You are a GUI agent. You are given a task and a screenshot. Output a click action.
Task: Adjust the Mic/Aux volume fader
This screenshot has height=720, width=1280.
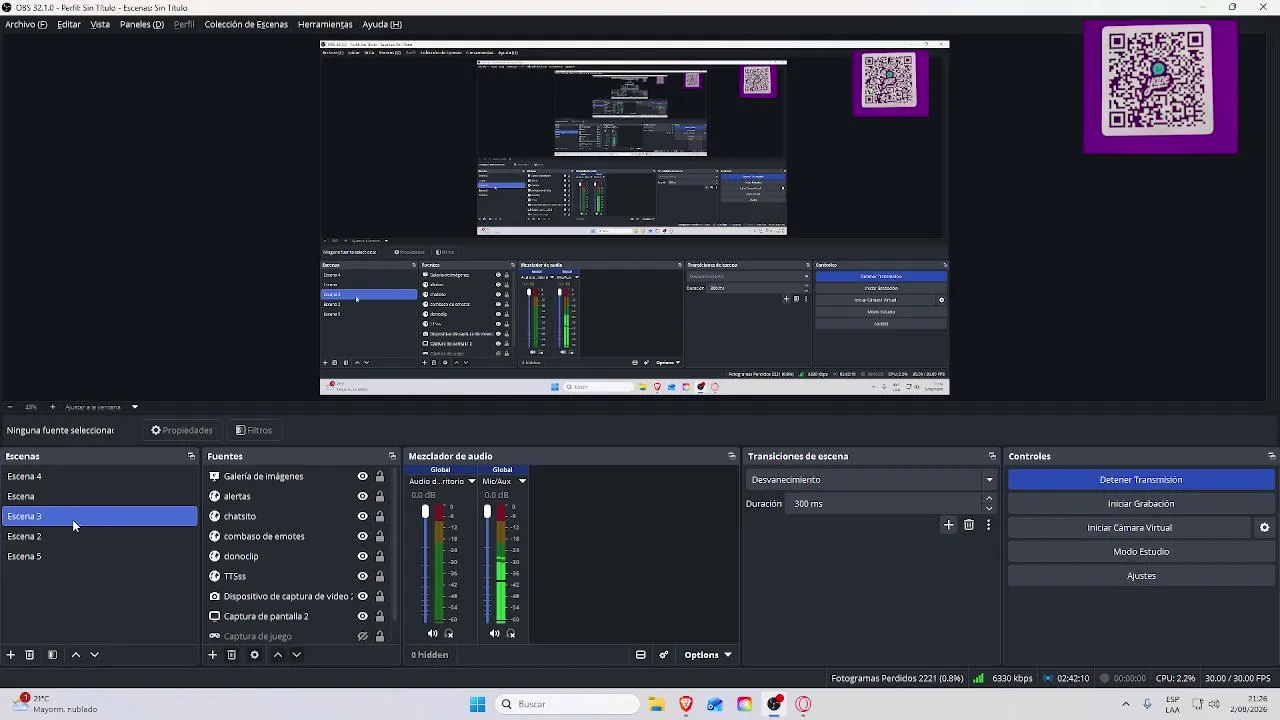click(x=487, y=512)
